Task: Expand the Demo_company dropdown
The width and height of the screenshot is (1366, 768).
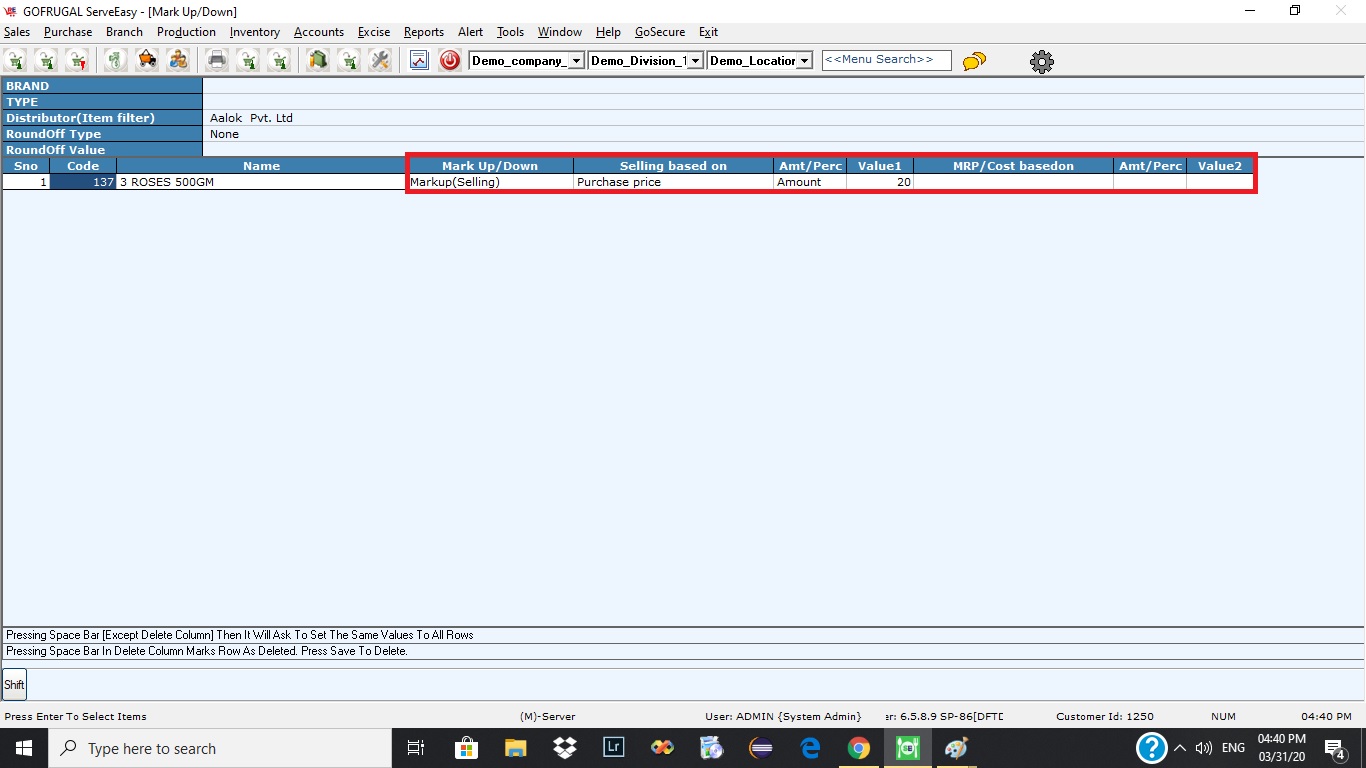Action: pos(576,61)
